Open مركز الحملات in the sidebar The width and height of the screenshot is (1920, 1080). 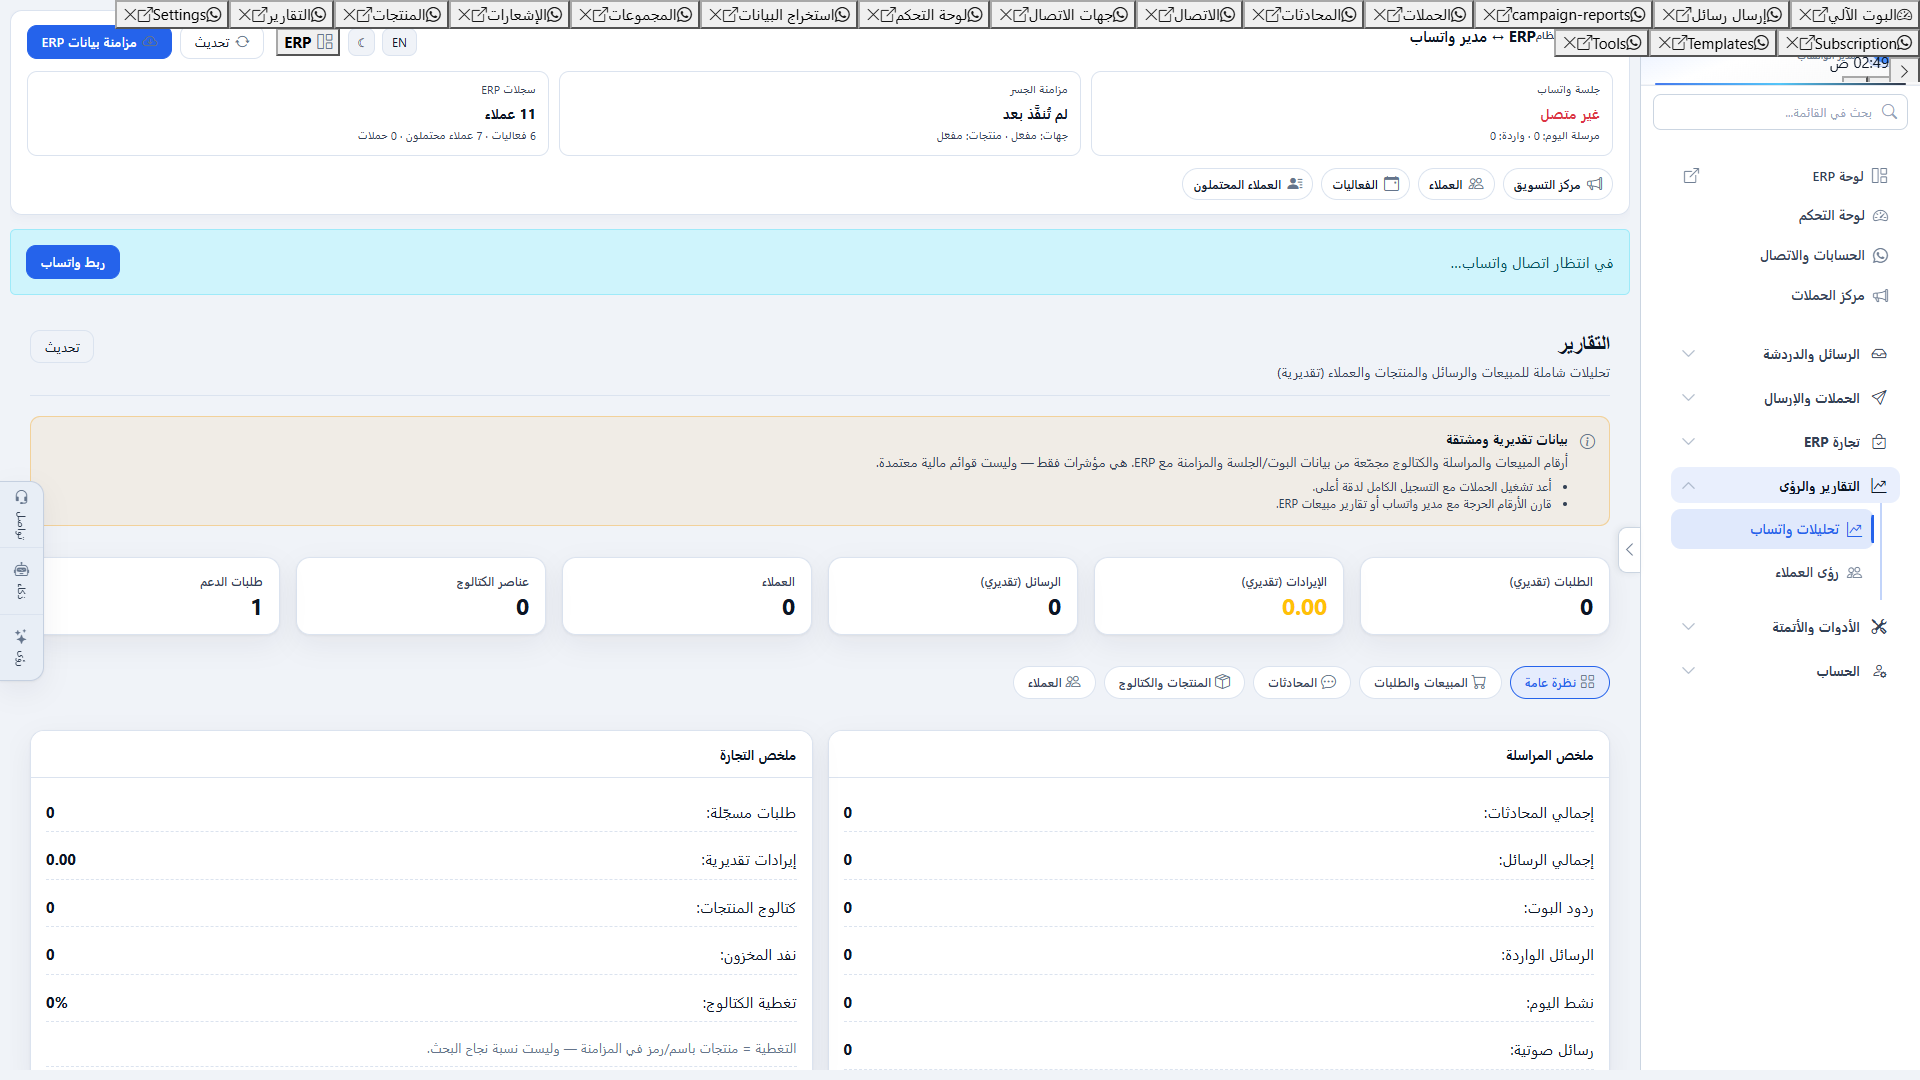(1839, 295)
